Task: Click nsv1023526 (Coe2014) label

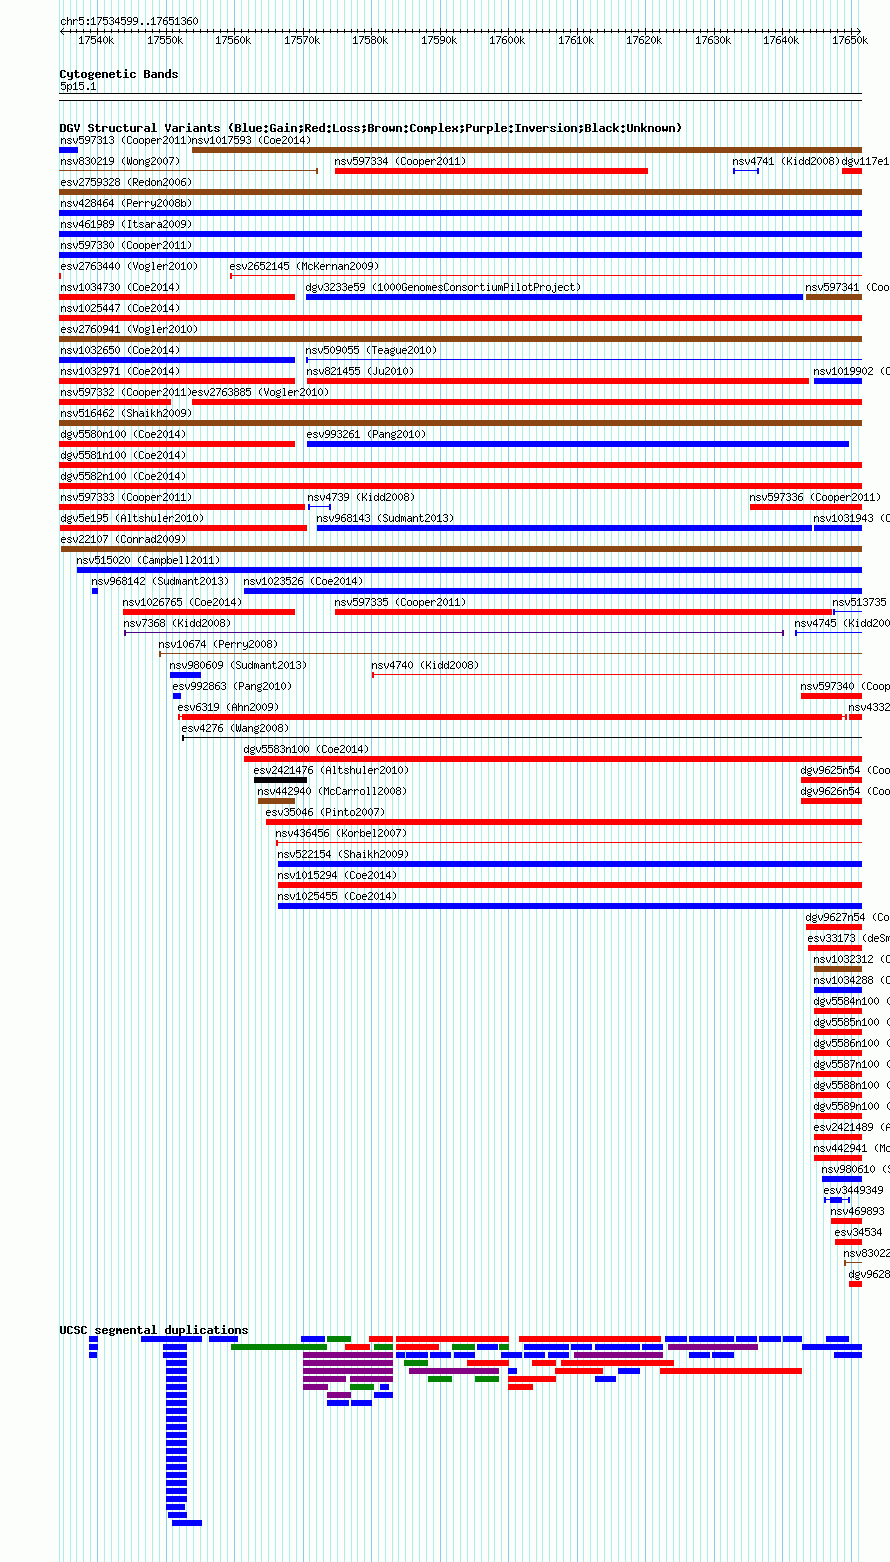Action: [x=304, y=581]
